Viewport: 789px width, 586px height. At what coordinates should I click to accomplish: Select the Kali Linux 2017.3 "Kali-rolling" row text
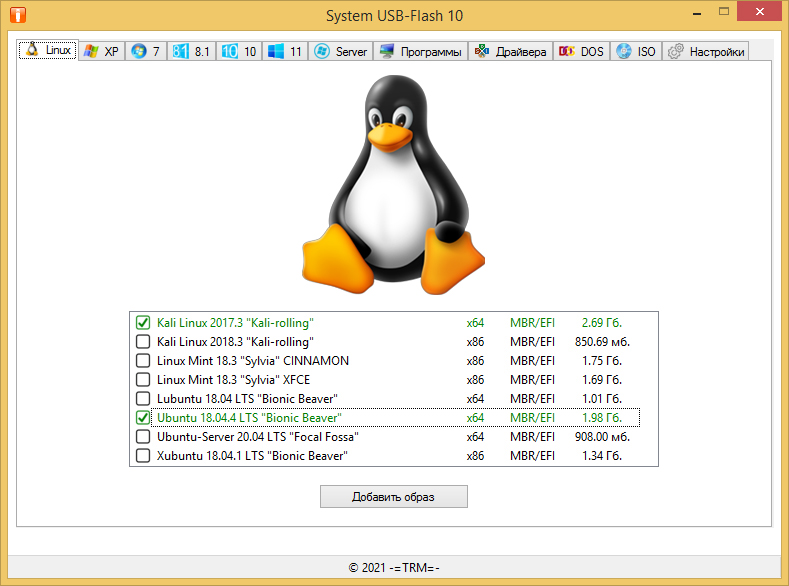click(235, 323)
